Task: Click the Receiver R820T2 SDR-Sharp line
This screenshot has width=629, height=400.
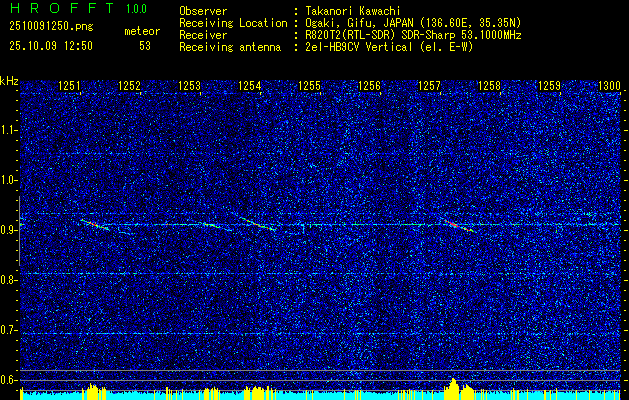Action: tap(413, 35)
